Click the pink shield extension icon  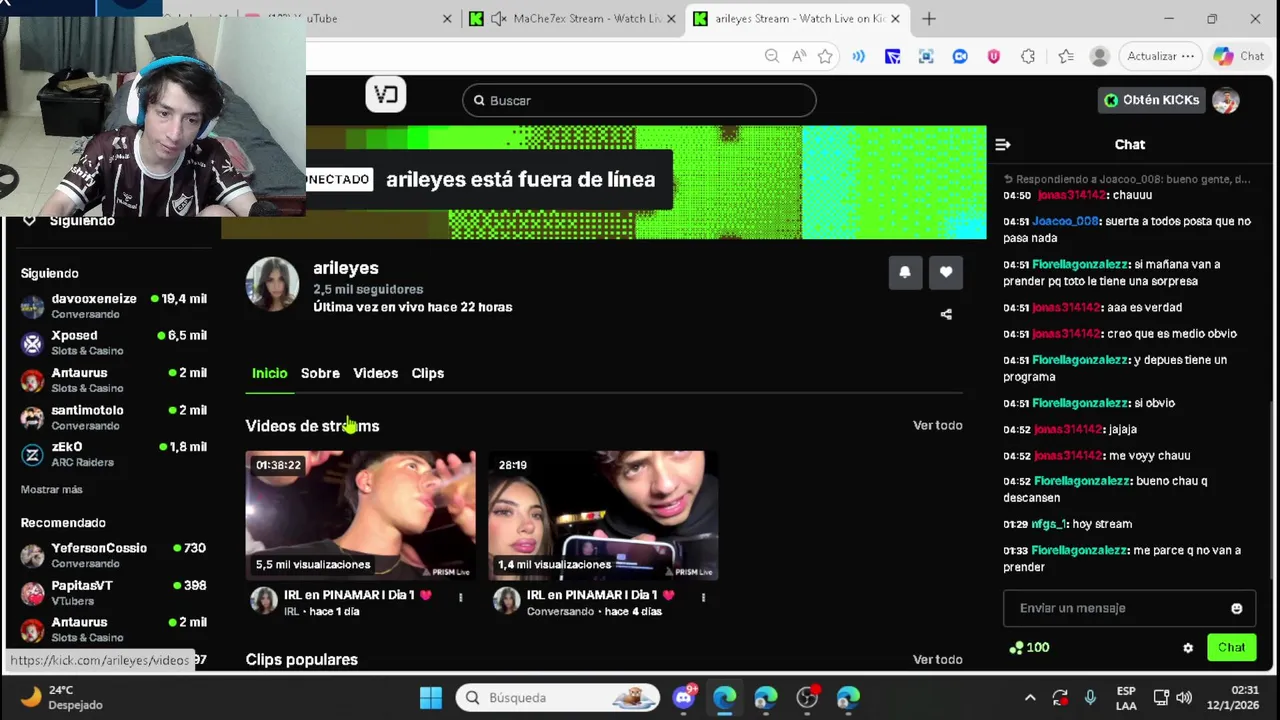(x=994, y=56)
